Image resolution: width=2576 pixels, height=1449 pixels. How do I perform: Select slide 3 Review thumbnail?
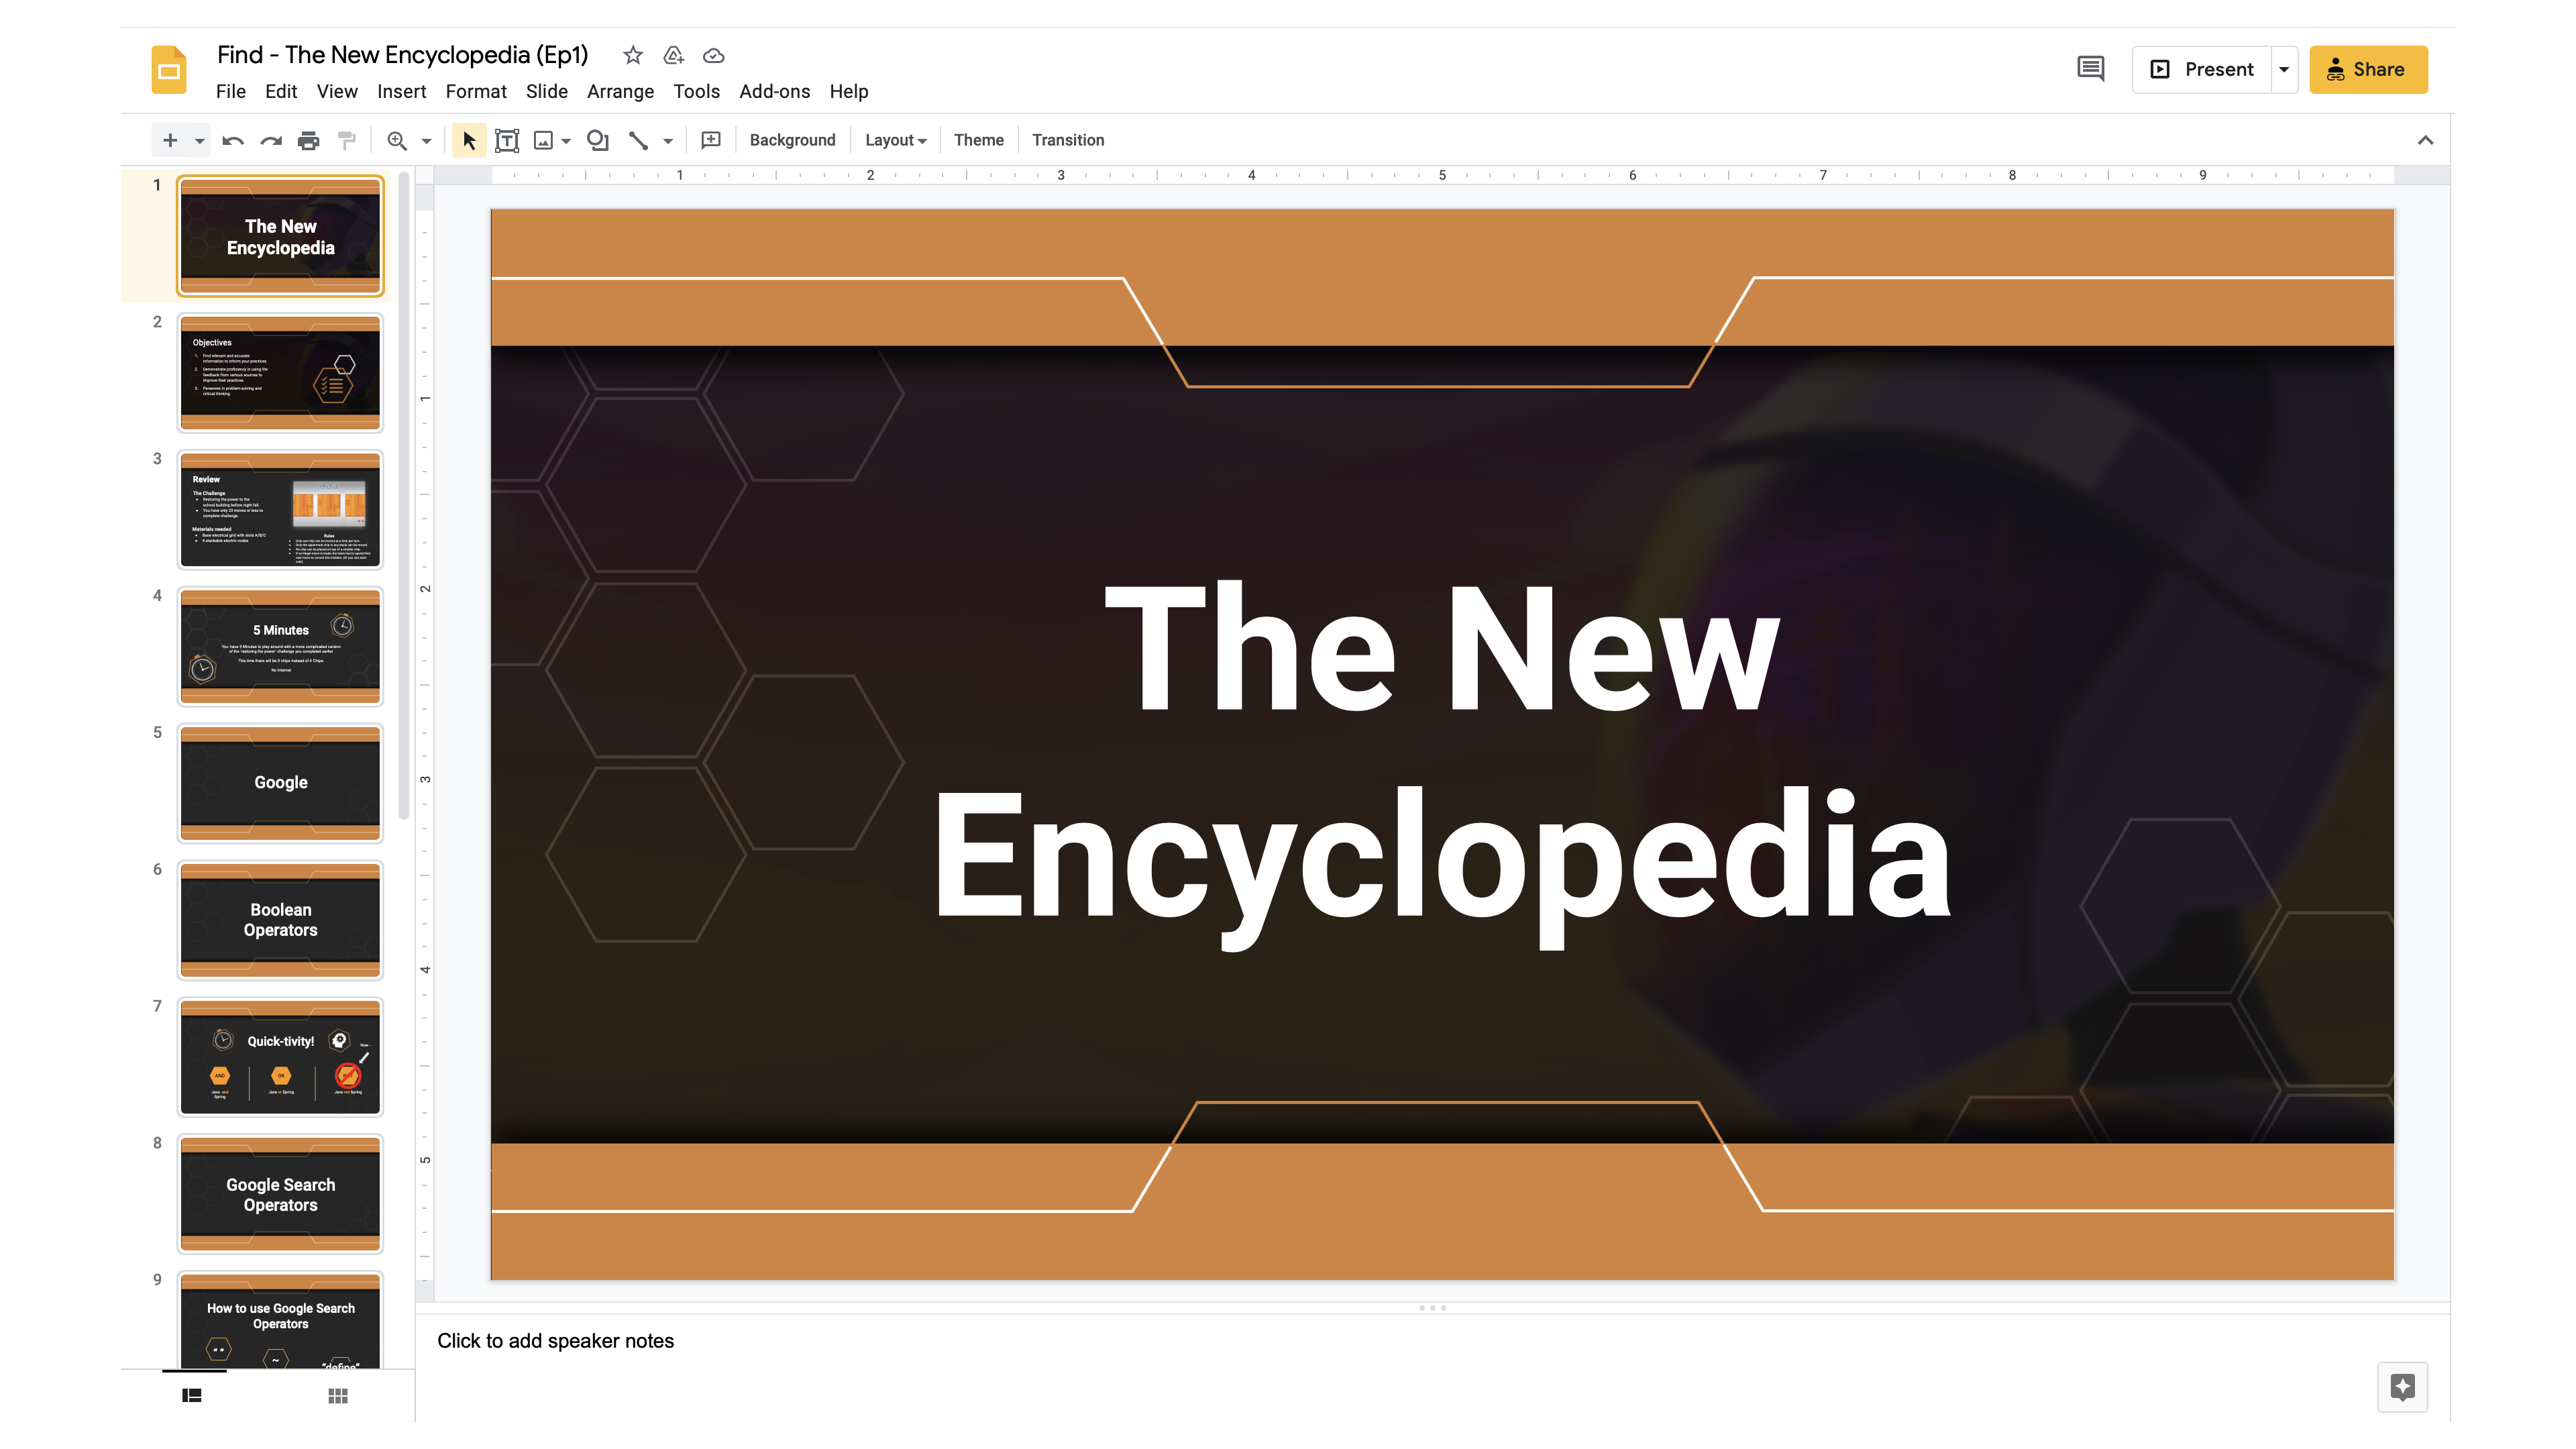click(x=280, y=510)
